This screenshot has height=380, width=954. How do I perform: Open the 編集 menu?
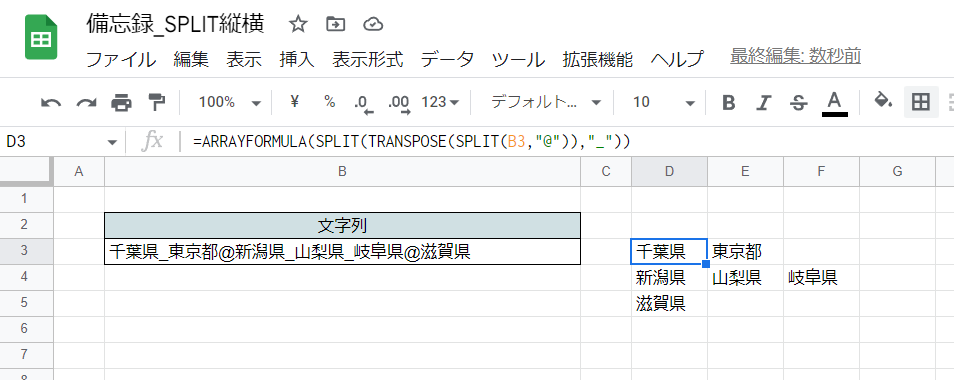coord(190,59)
